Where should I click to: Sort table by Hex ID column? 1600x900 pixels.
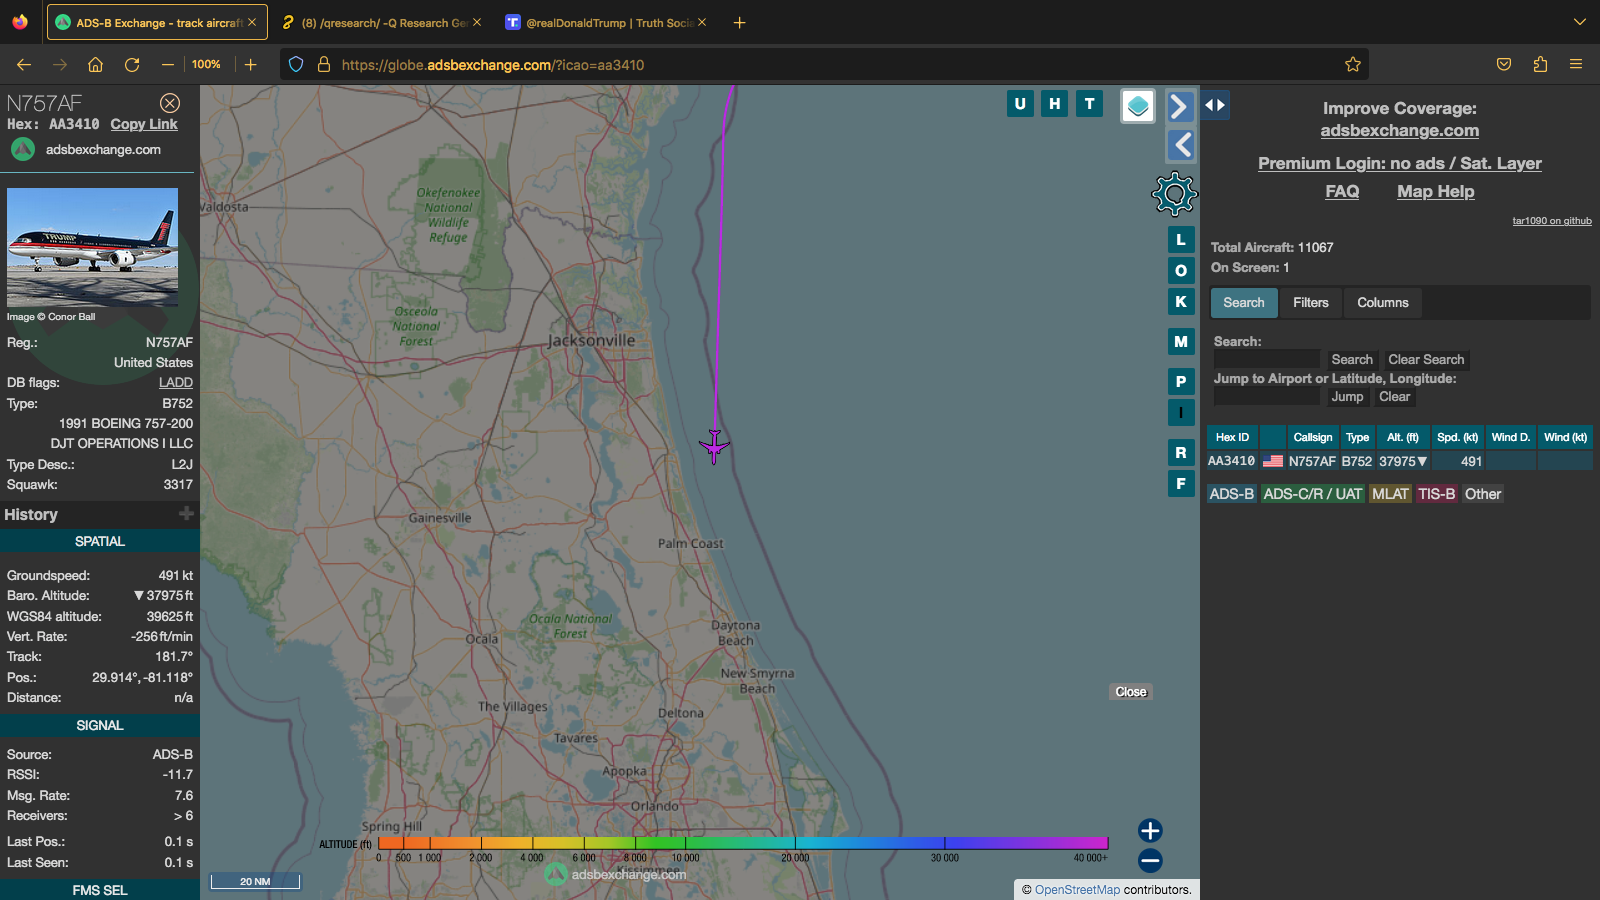click(1232, 437)
